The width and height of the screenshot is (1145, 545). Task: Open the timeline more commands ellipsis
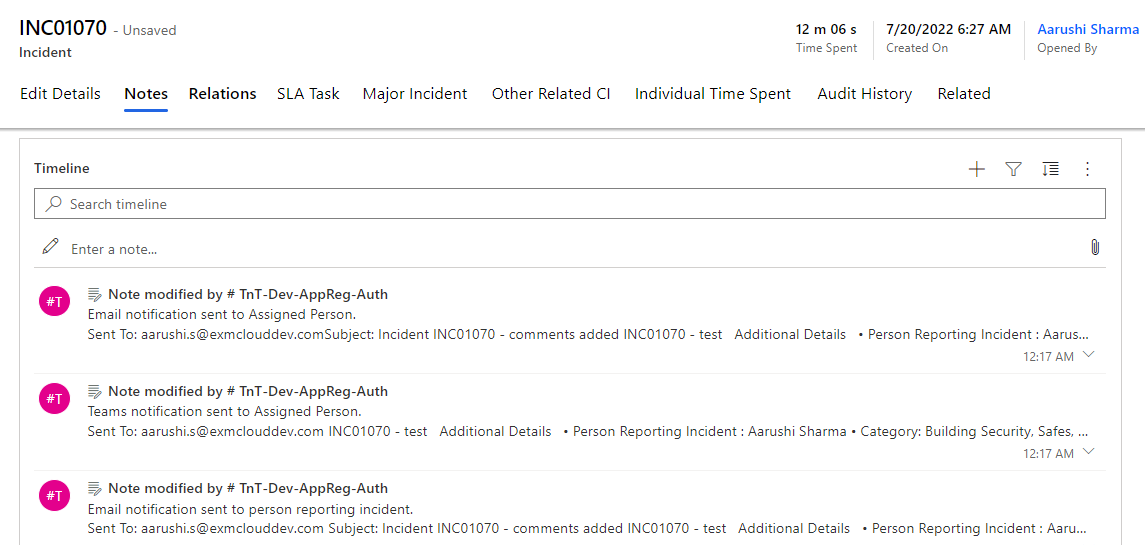pyautogui.click(x=1087, y=169)
